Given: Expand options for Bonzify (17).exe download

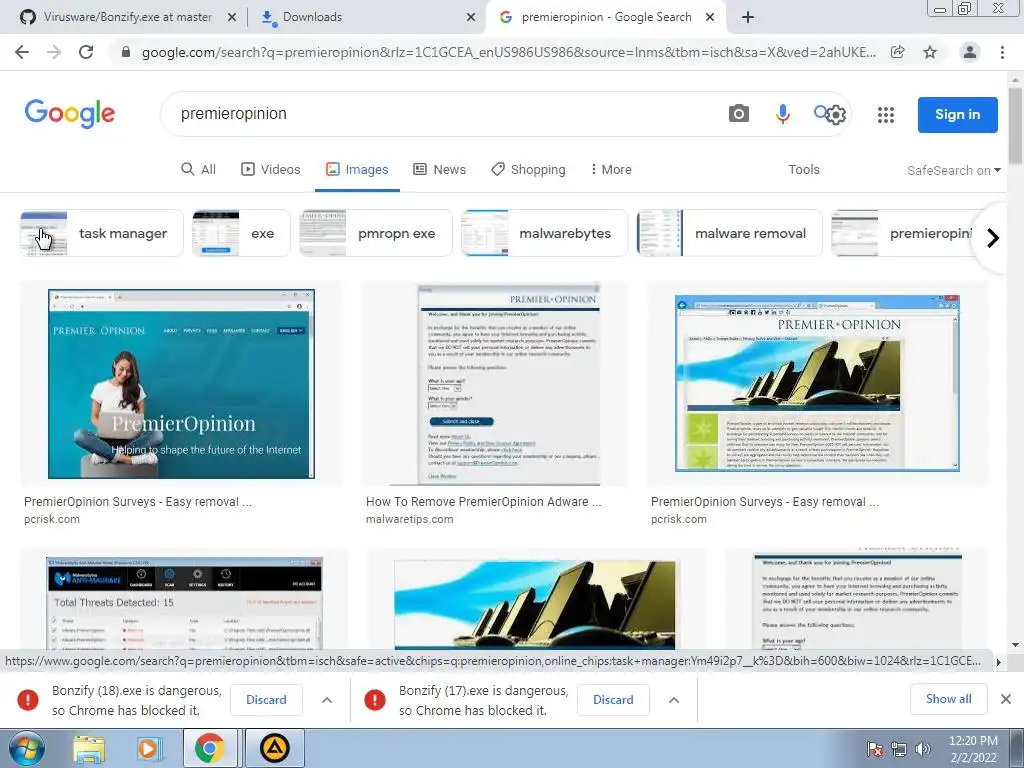Looking at the screenshot, I should (674, 699).
